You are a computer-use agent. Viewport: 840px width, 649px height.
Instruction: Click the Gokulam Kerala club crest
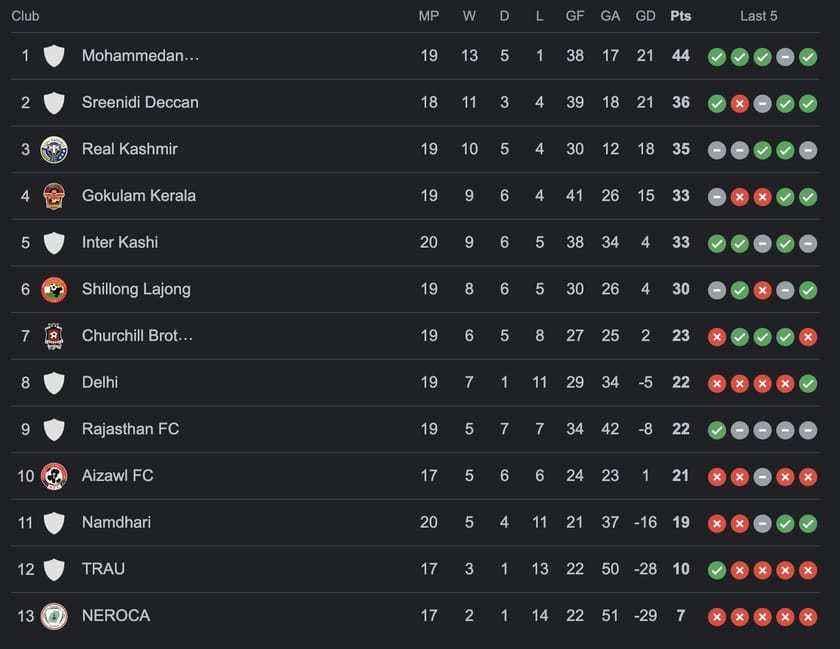pyautogui.click(x=54, y=195)
